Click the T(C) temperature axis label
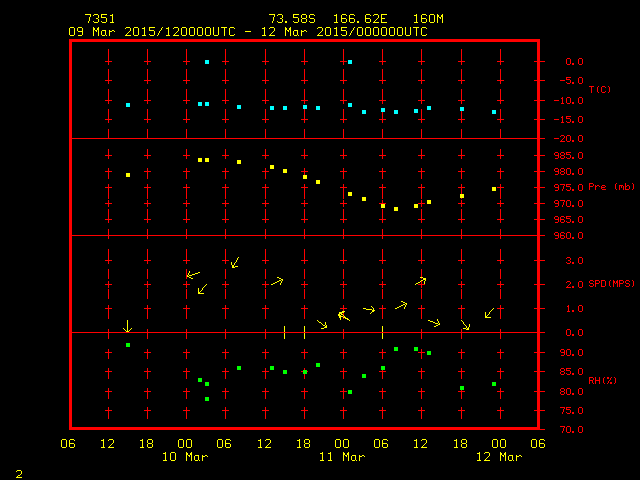This screenshot has height=480, width=640. [599, 90]
